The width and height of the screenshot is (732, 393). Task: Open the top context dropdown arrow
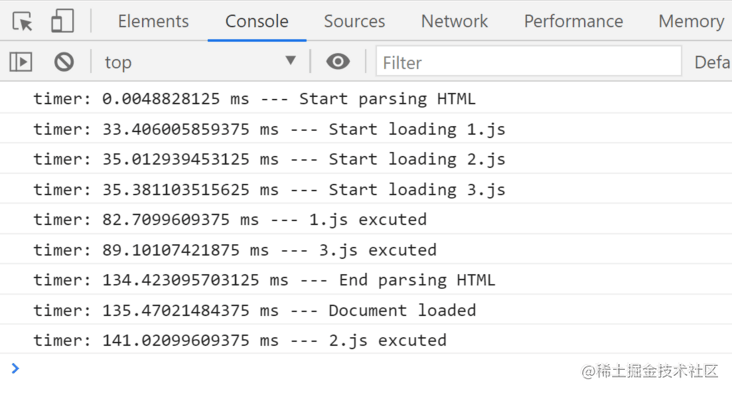coord(291,61)
